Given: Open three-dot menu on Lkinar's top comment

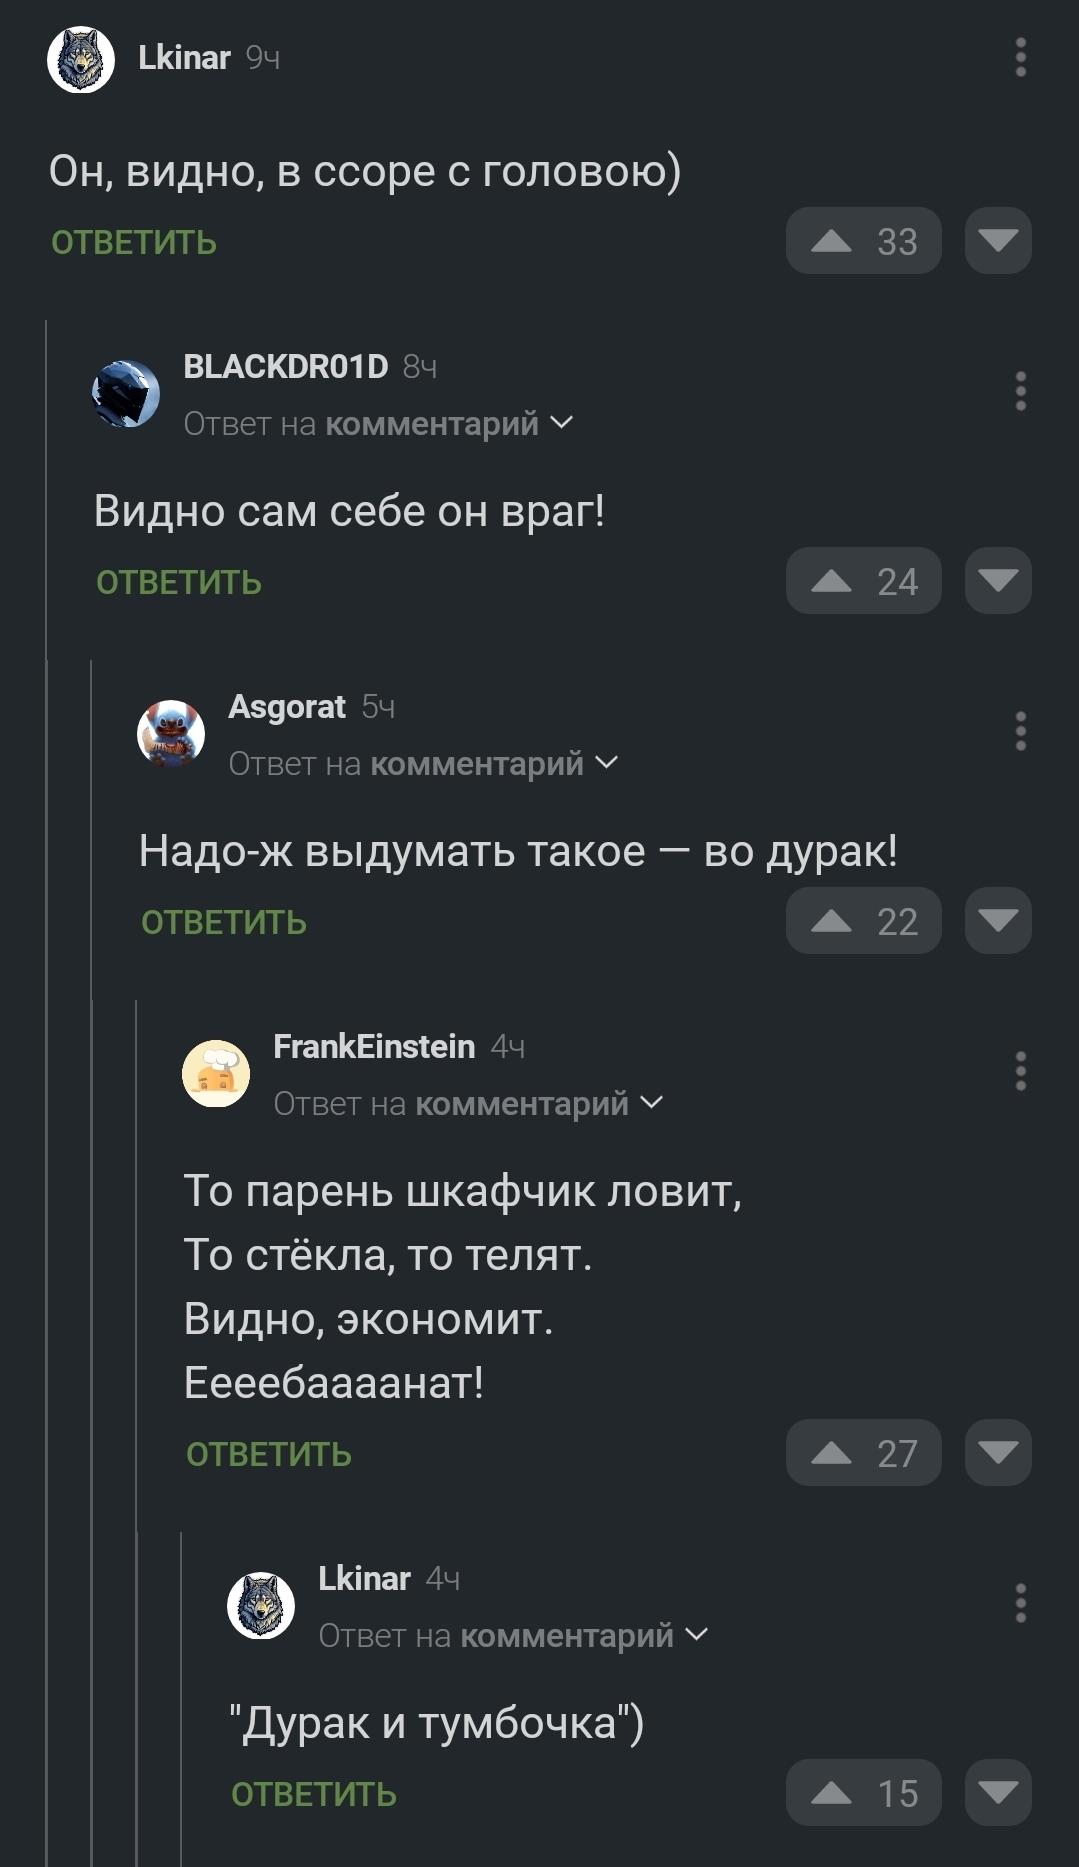Looking at the screenshot, I should 1020,58.
